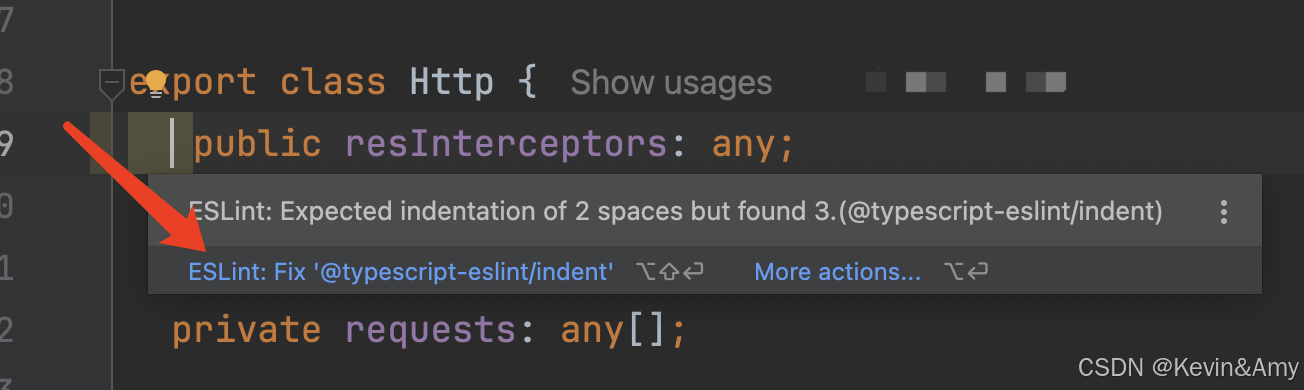The height and width of the screenshot is (390, 1304).
Task: Click the class keyword
Action: pos(332,82)
